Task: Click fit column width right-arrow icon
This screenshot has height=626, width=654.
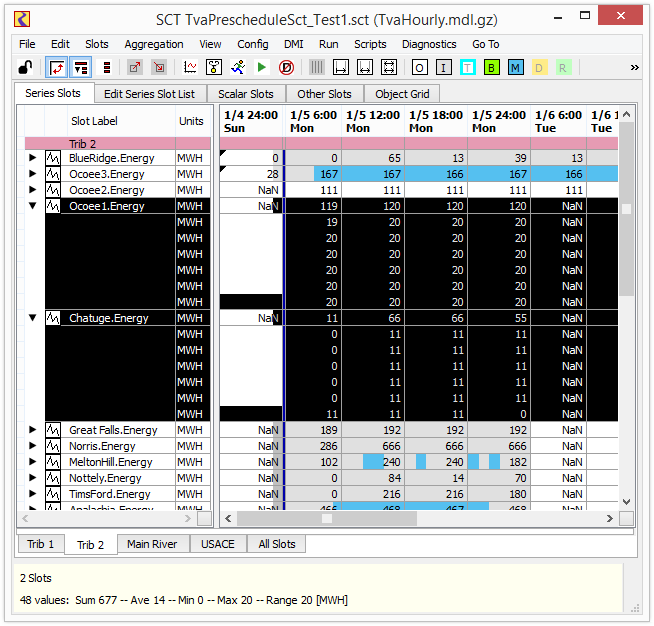Action: [341, 67]
